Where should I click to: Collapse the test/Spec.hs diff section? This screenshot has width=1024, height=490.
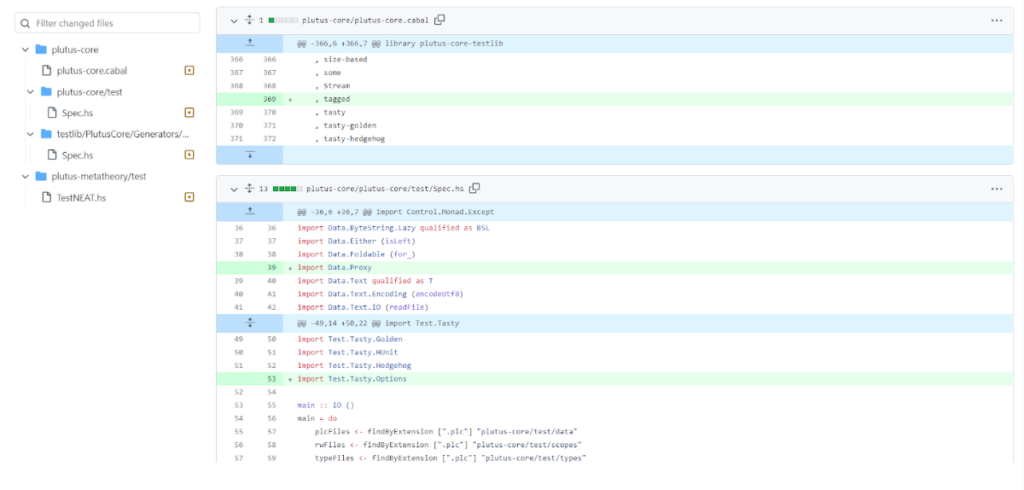tap(233, 188)
